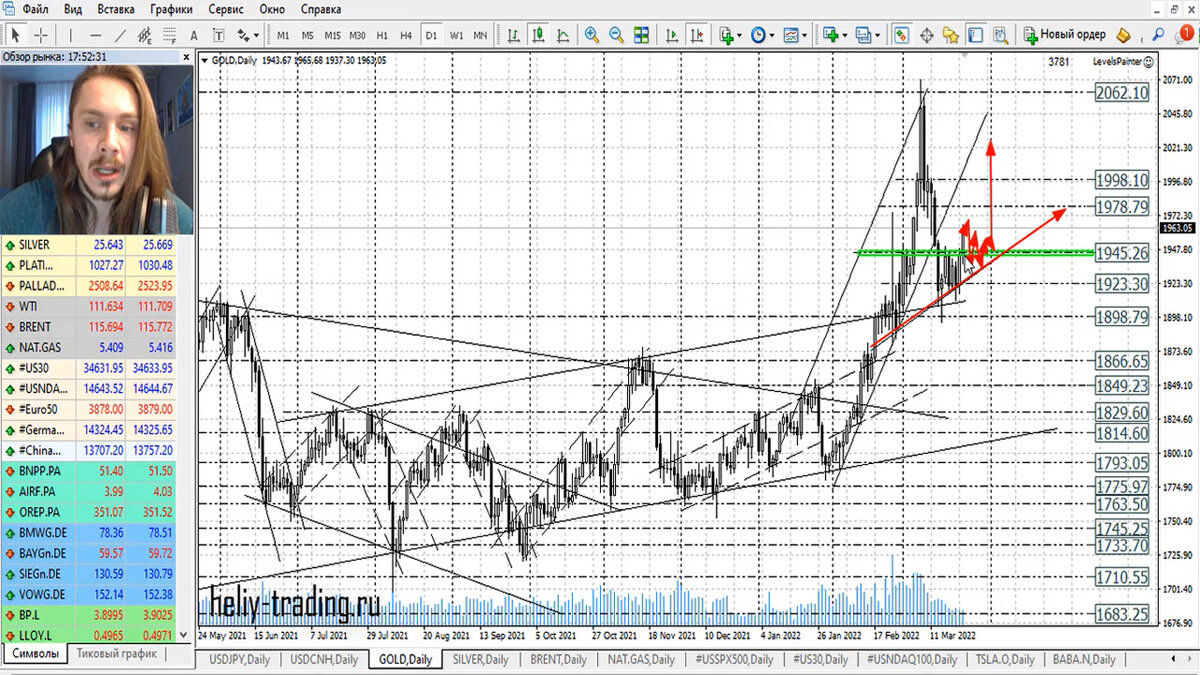Screen dimensions: 1200x675
Task: Open the MetaEditor book icon
Action: [x=1122, y=35]
